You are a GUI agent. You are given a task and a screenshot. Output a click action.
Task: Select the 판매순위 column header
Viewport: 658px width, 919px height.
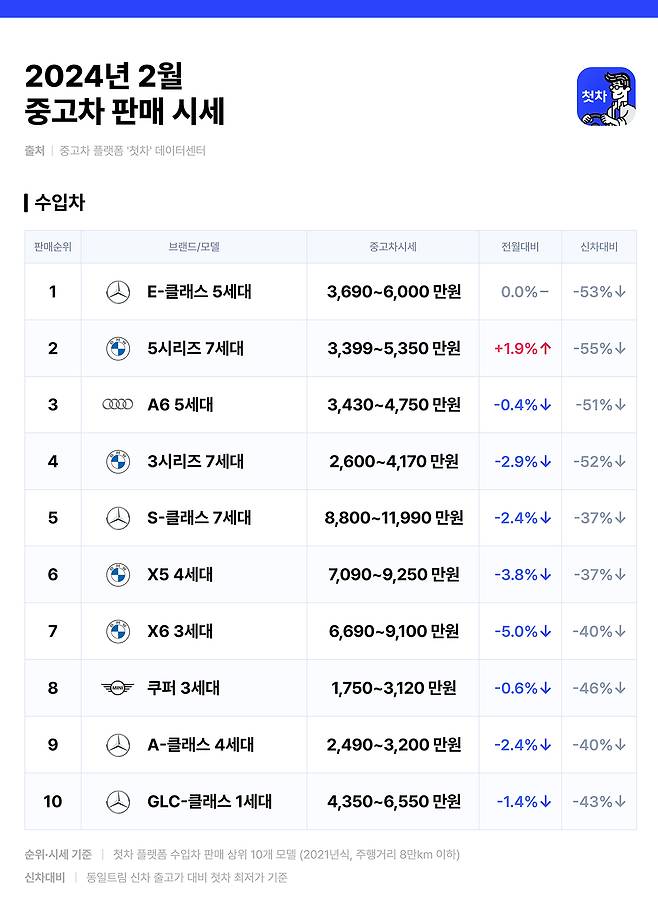point(53,247)
